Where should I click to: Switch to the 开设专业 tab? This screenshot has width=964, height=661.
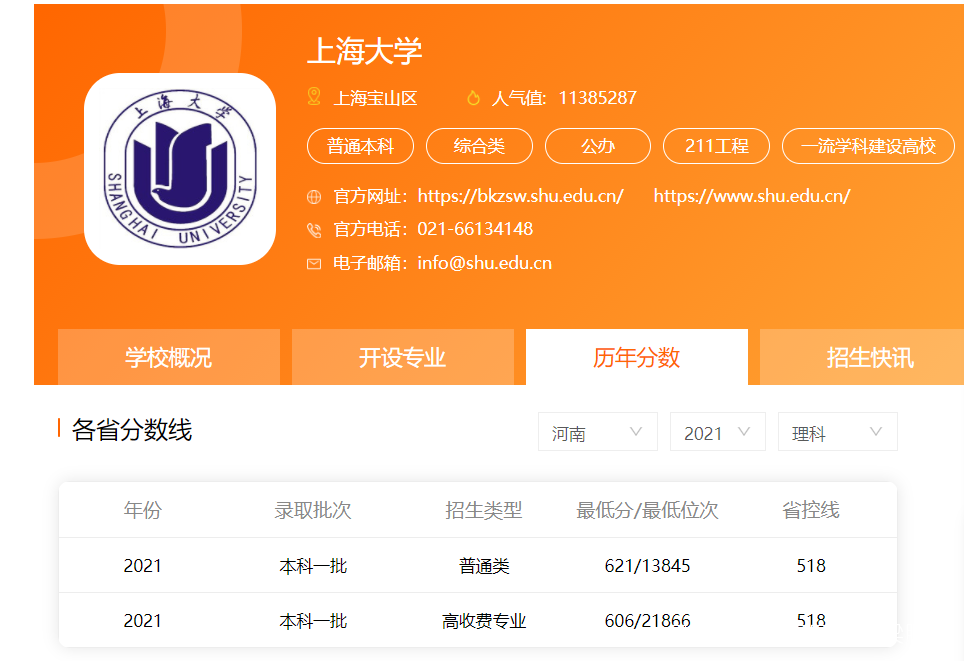[x=403, y=357]
